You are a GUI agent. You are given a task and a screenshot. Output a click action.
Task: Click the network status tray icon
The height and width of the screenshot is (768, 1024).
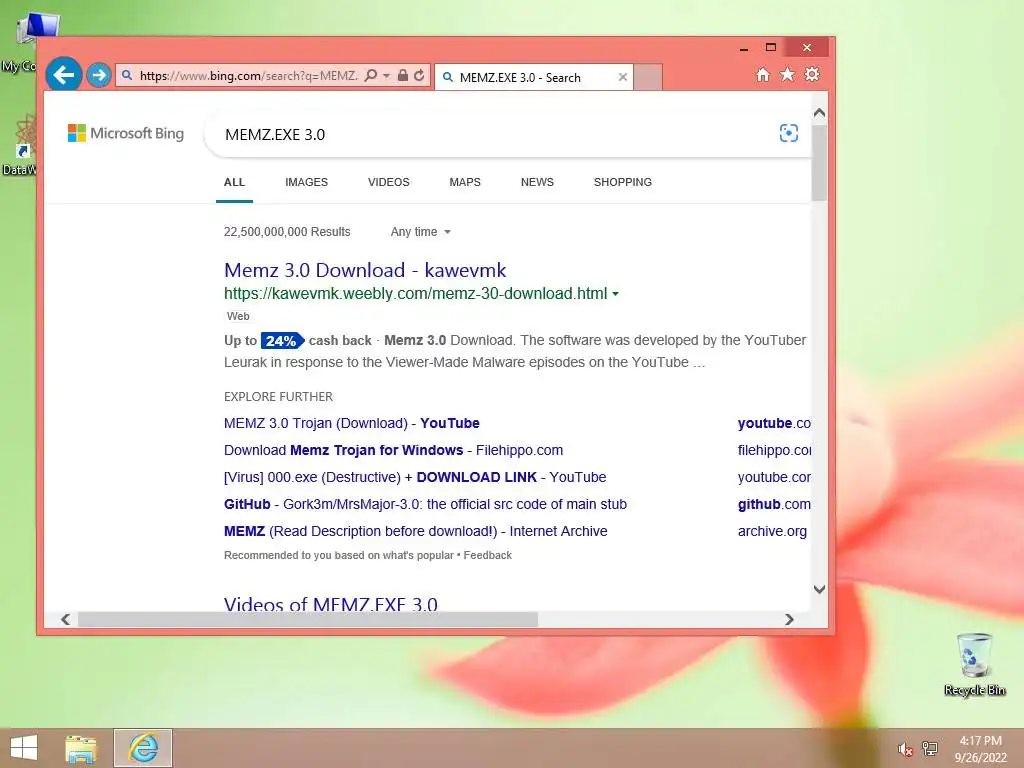[930, 748]
